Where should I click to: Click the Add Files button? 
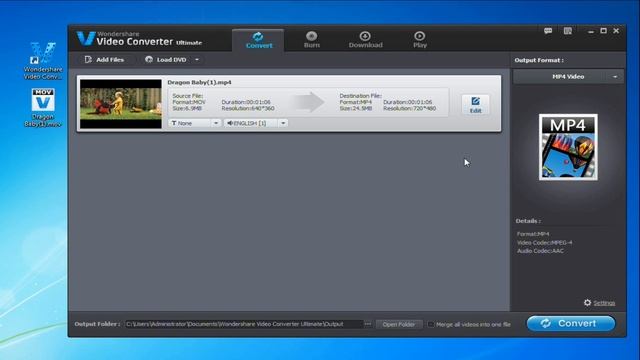pos(104,60)
